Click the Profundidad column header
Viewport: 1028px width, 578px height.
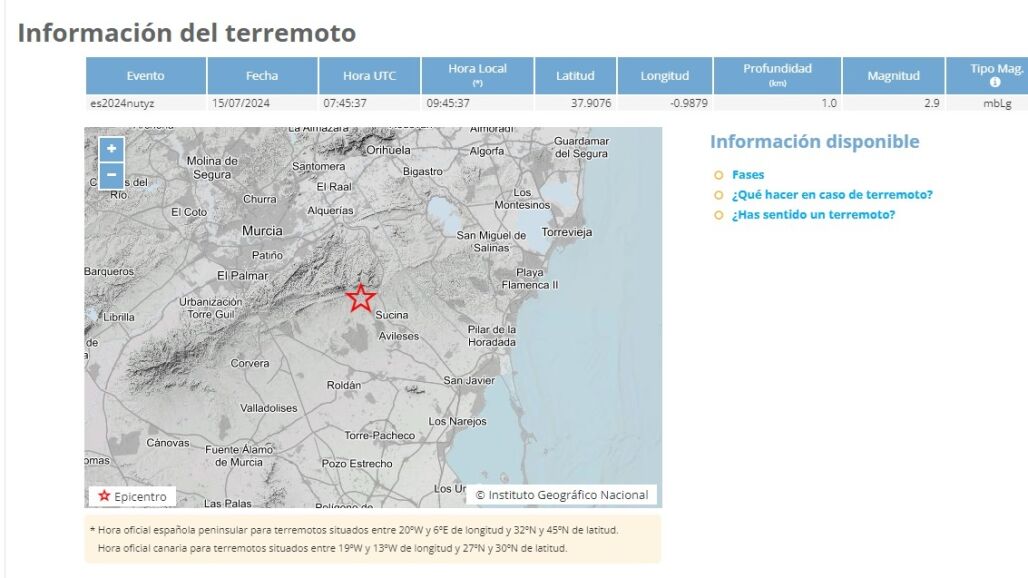click(x=777, y=75)
